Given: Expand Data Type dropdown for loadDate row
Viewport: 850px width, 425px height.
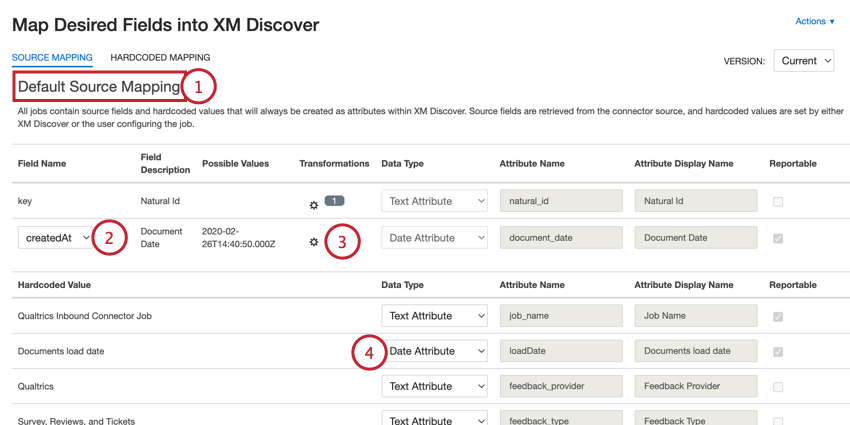Looking at the screenshot, I should point(434,351).
